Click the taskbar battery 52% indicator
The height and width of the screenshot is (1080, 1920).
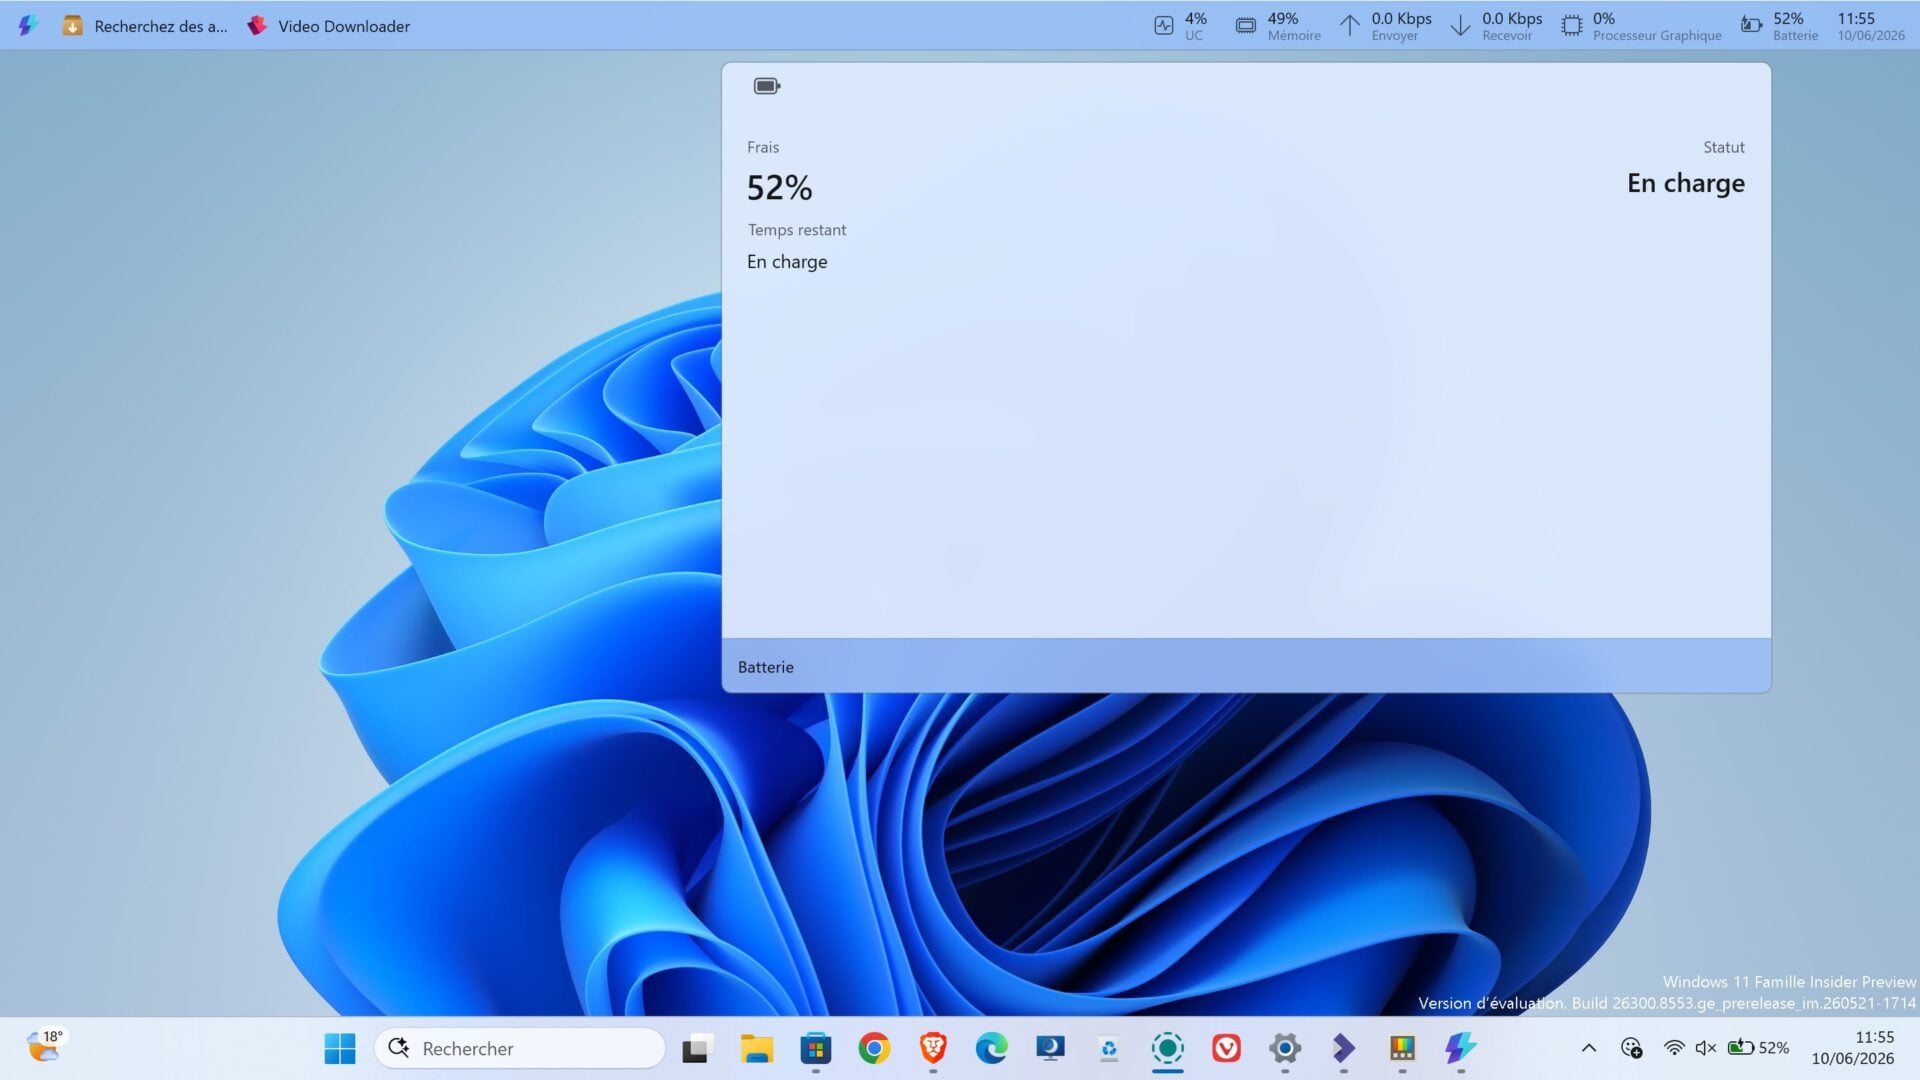1759,1048
